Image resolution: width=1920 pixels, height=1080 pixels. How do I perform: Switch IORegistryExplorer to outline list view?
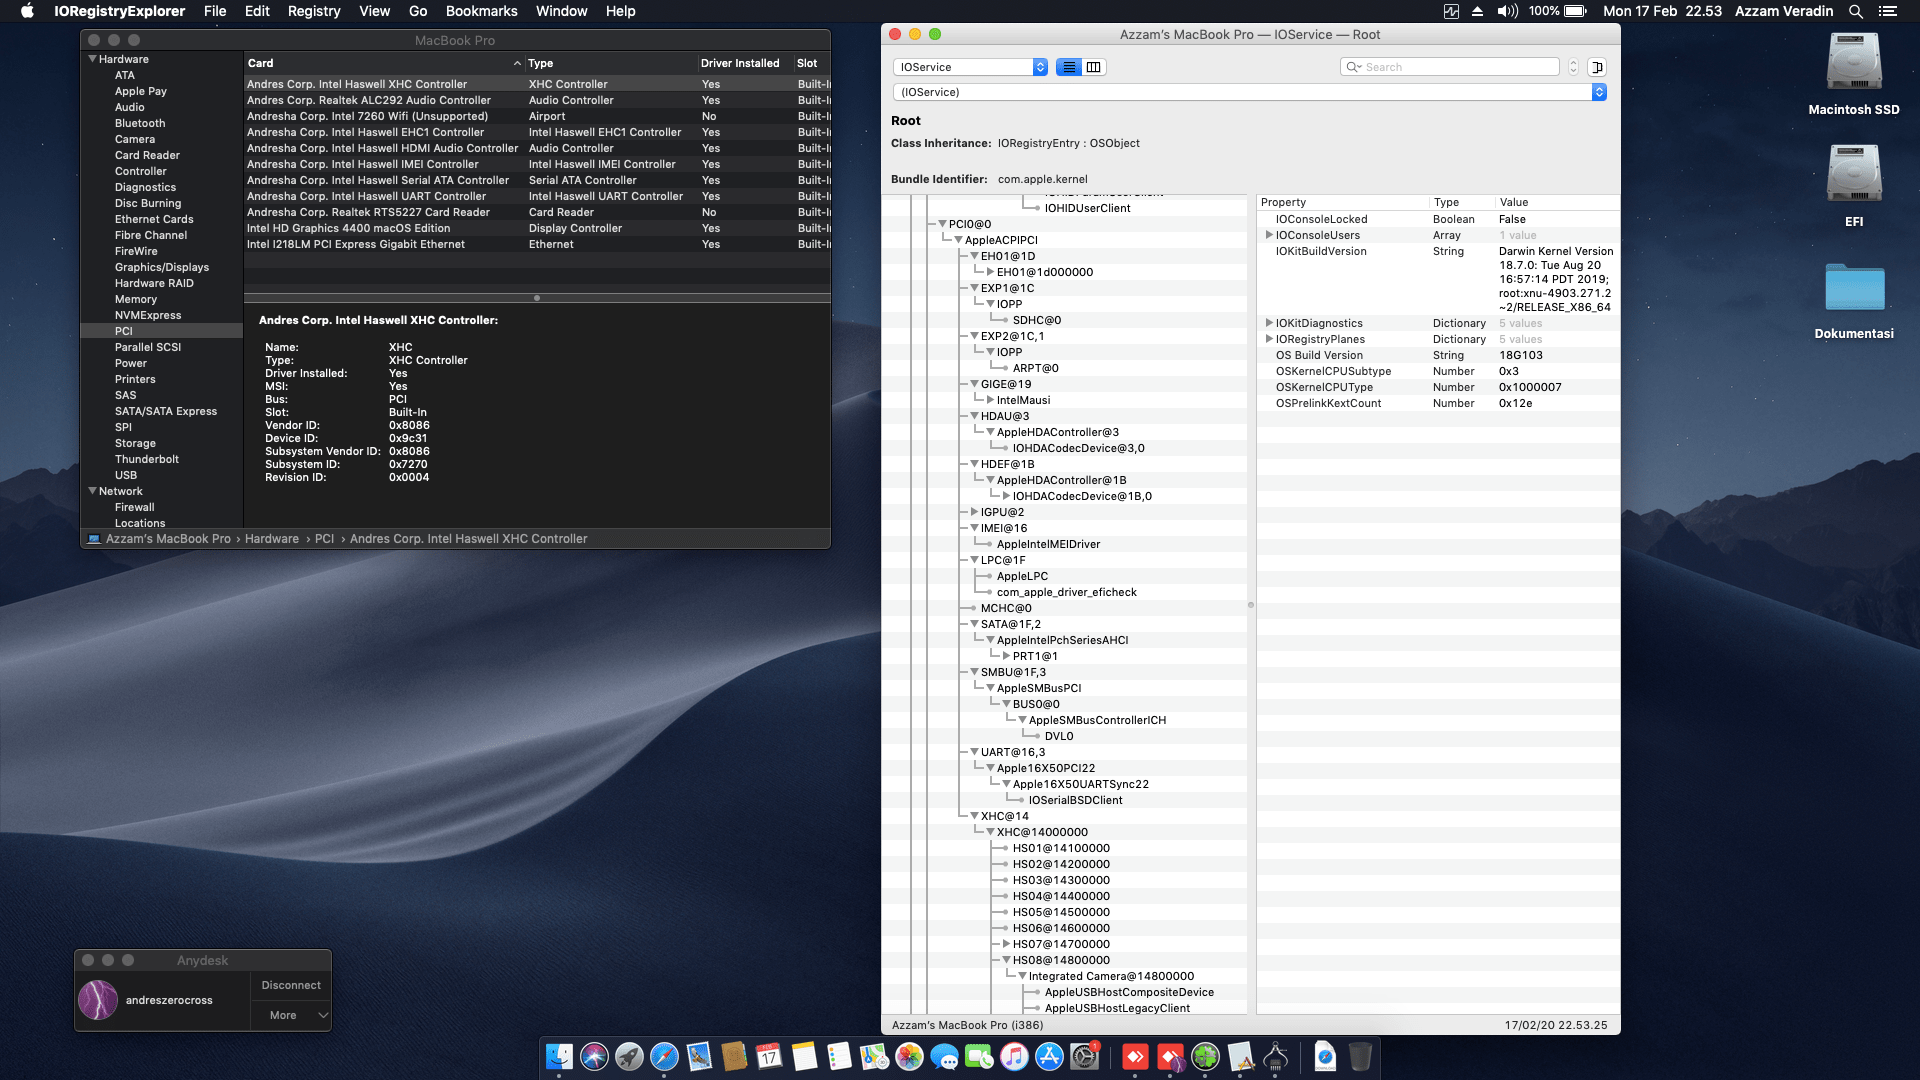pos(1069,67)
